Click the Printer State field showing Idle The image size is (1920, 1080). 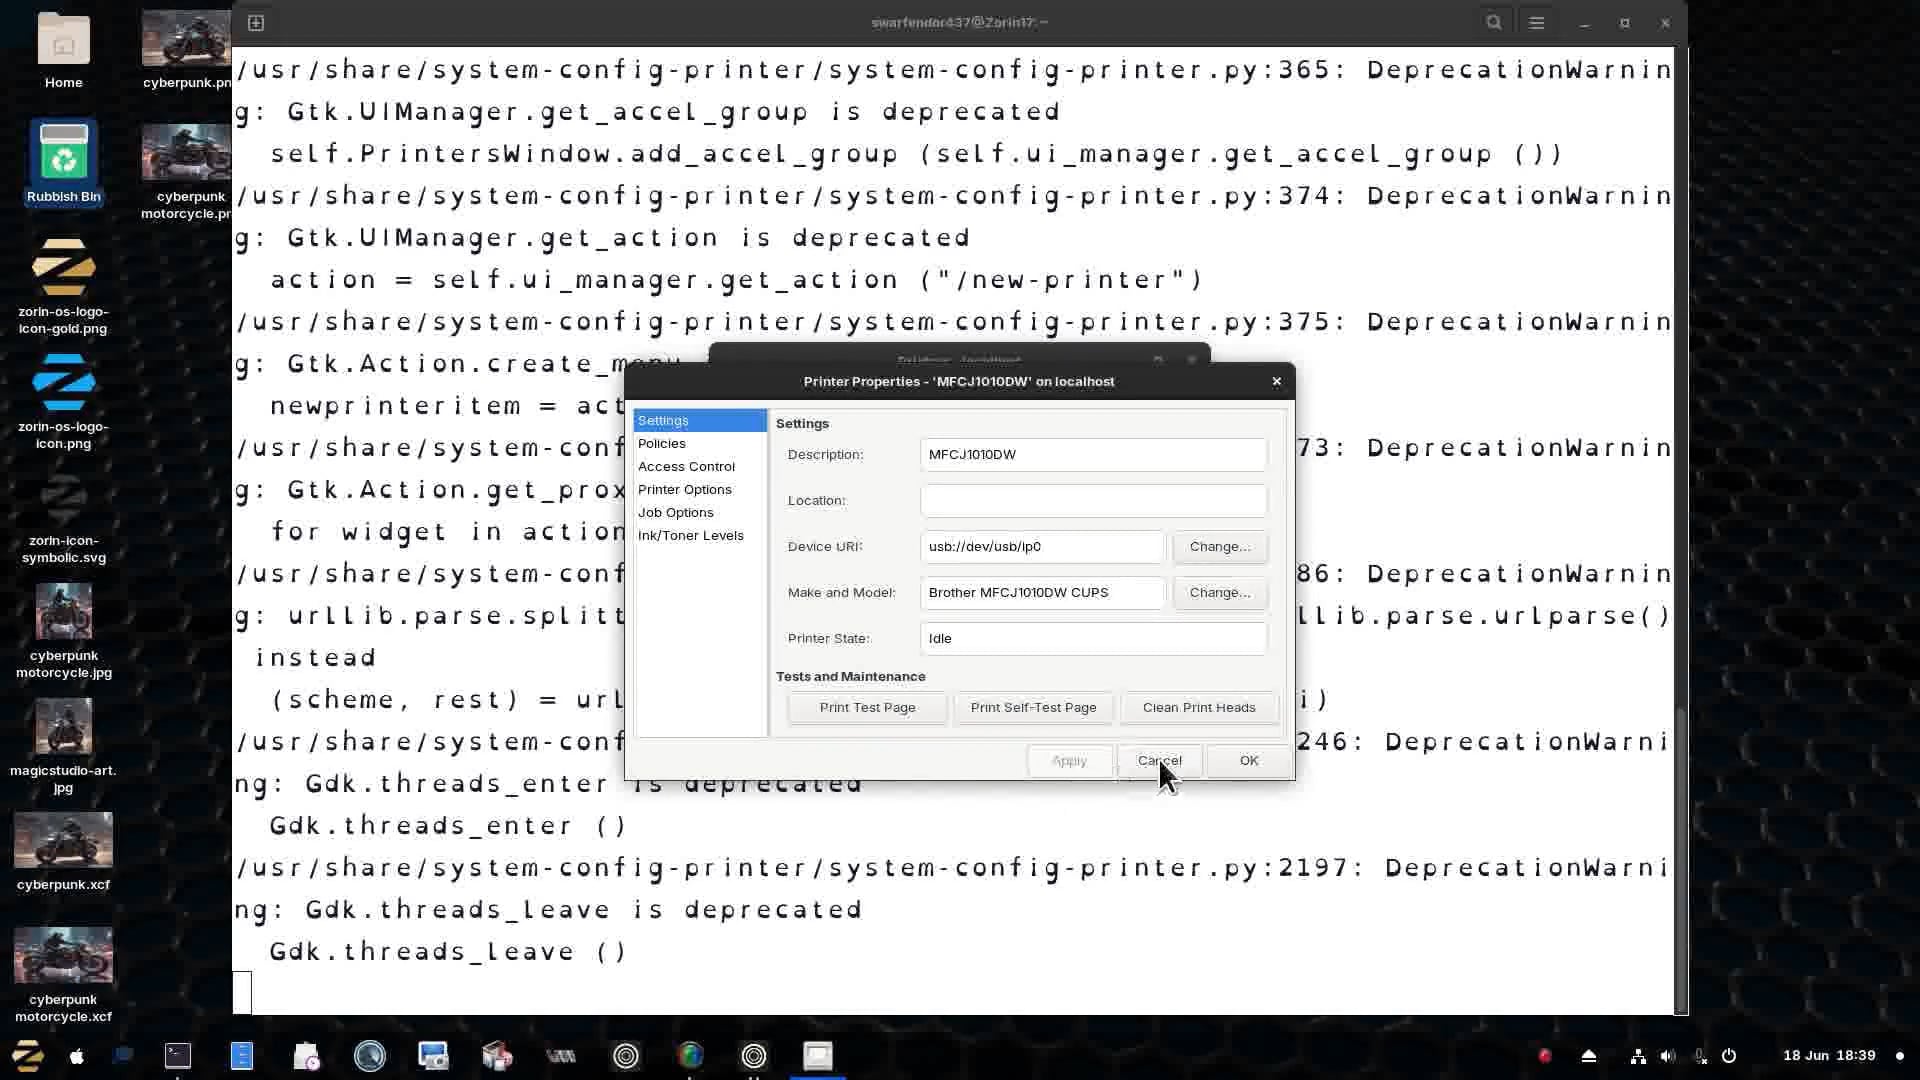(x=1093, y=638)
